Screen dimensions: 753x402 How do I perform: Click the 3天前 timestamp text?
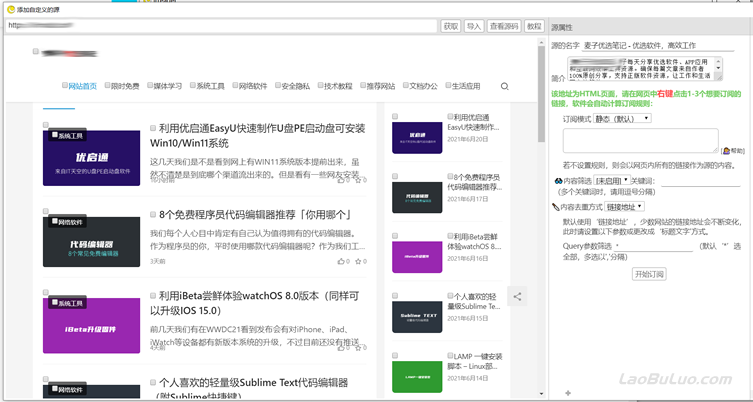[158, 262]
